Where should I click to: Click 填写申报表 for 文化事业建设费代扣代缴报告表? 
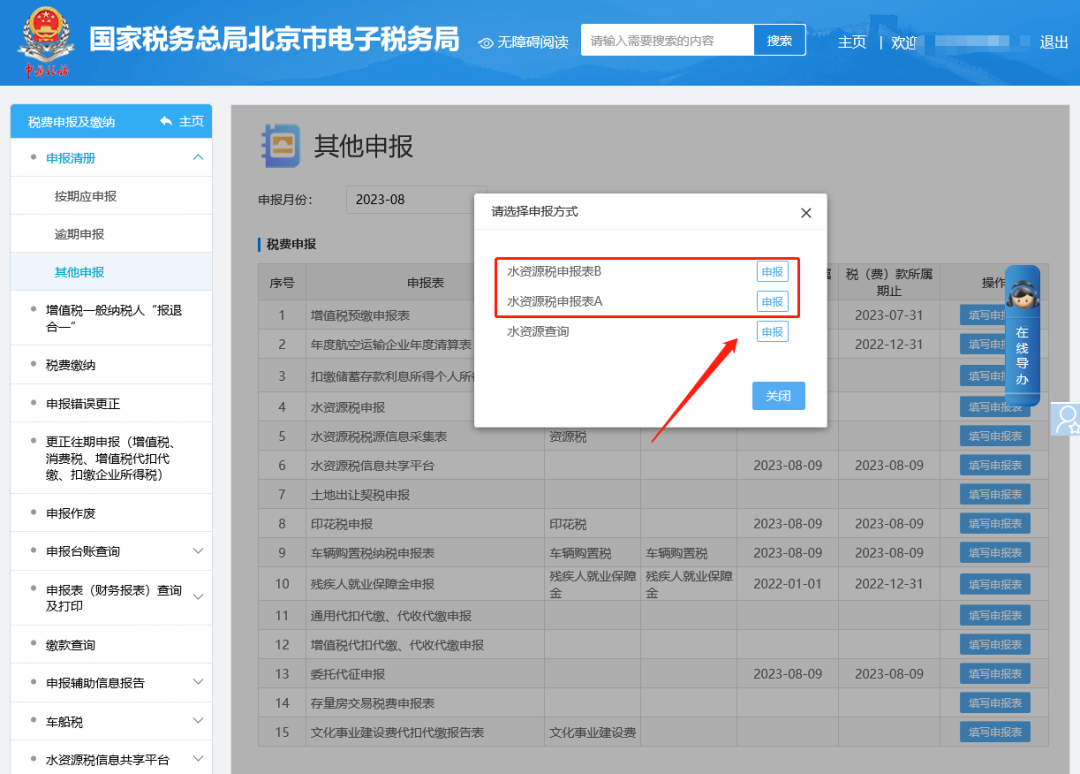coord(995,732)
